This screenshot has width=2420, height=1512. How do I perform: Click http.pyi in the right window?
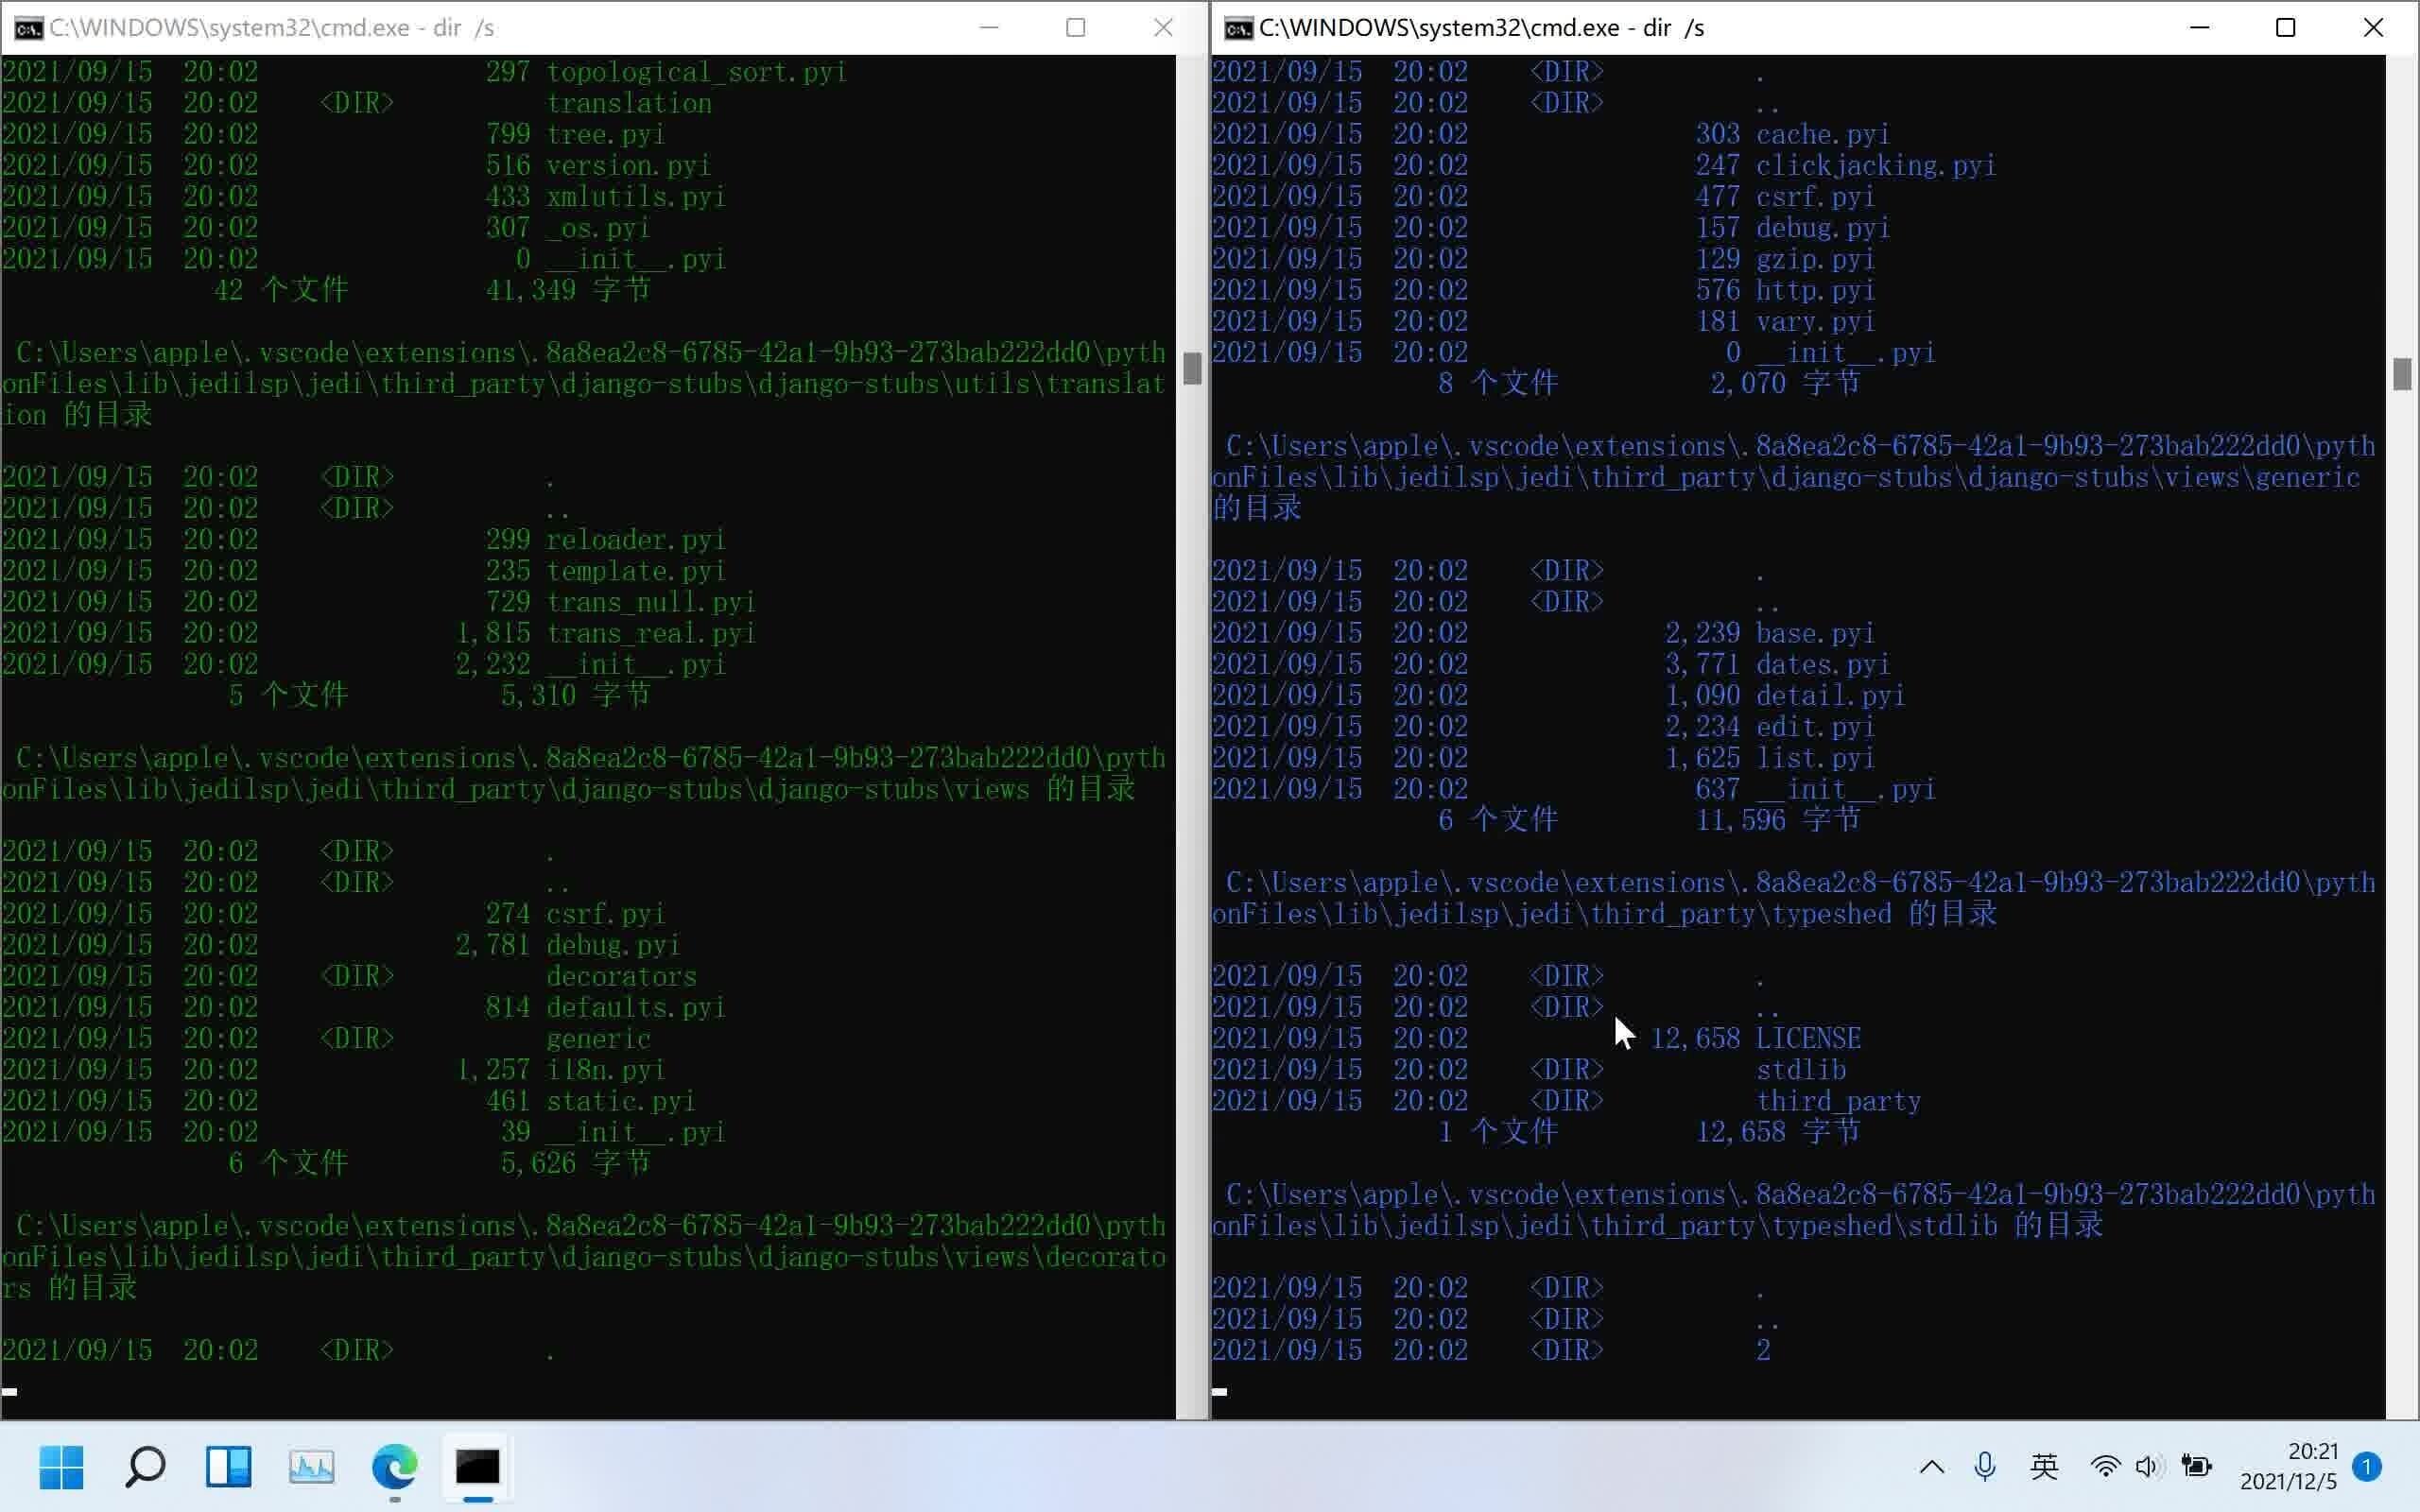point(1815,290)
